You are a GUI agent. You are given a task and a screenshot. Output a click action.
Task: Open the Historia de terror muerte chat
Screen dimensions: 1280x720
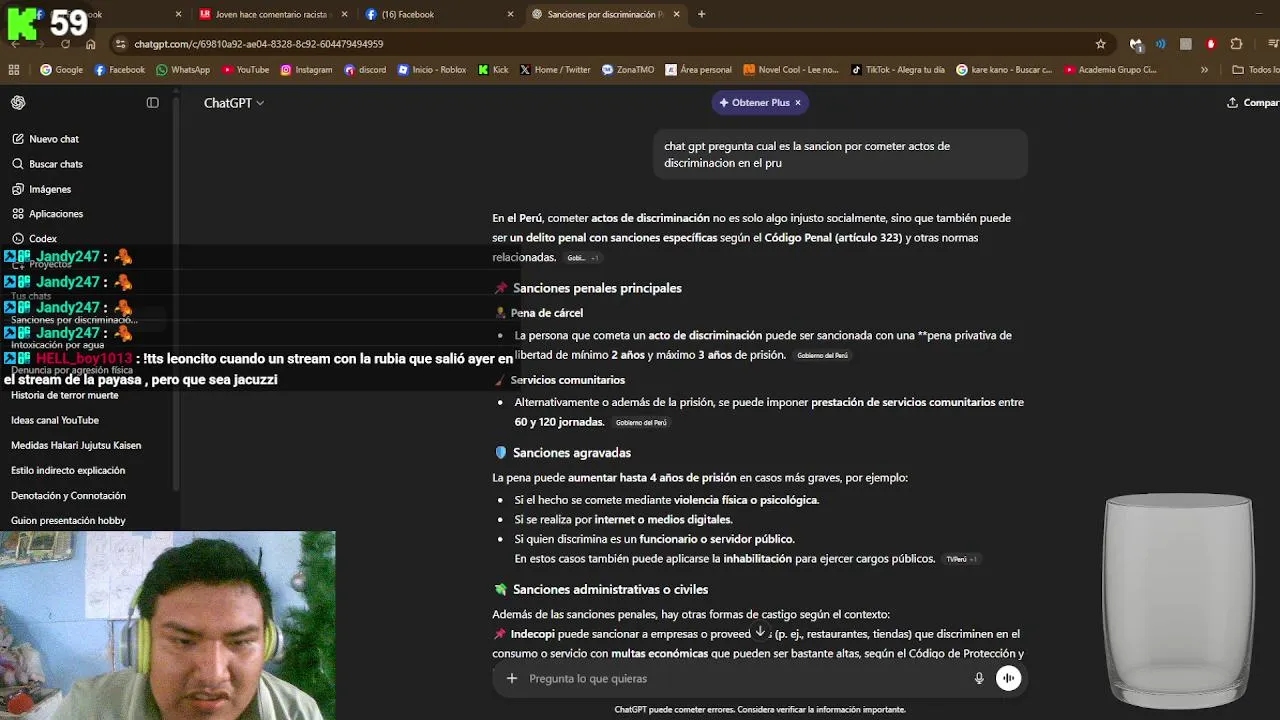[64, 395]
